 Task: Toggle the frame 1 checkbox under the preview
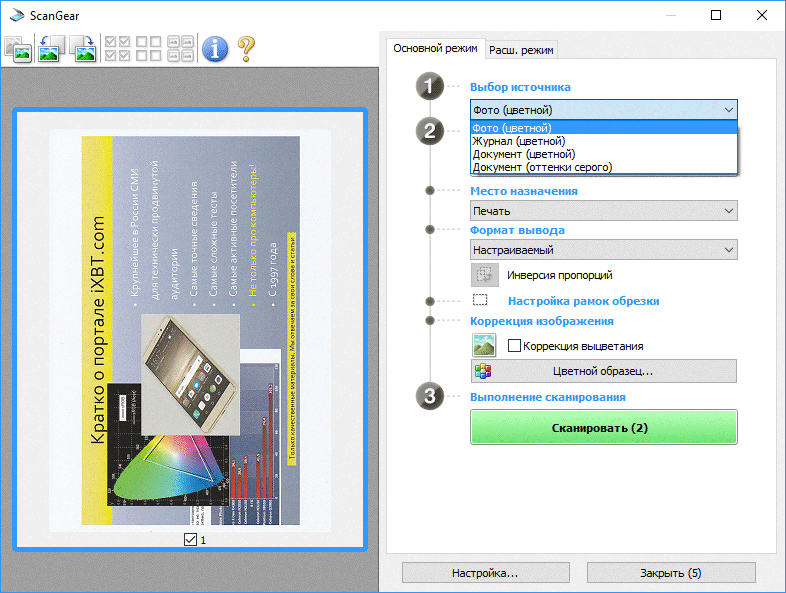[x=190, y=540]
